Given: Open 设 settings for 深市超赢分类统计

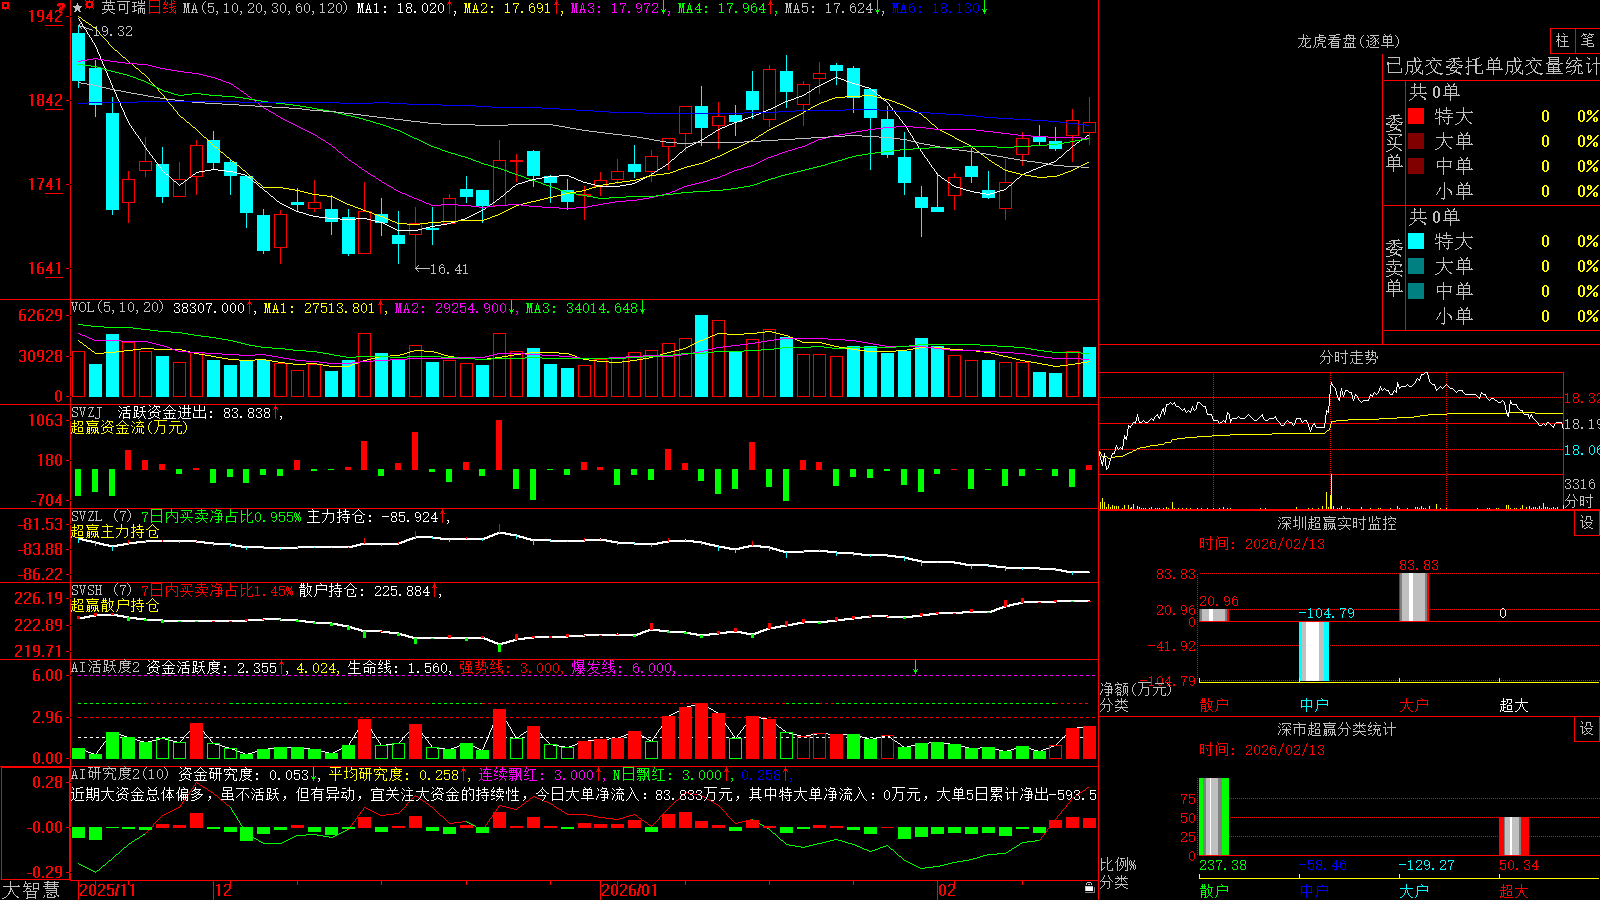Looking at the screenshot, I should click(x=1587, y=729).
